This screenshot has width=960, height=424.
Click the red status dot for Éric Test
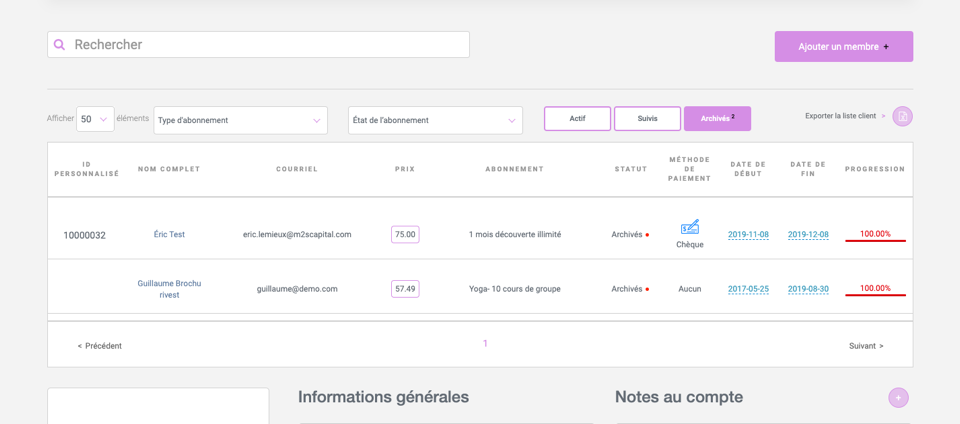[x=647, y=235]
